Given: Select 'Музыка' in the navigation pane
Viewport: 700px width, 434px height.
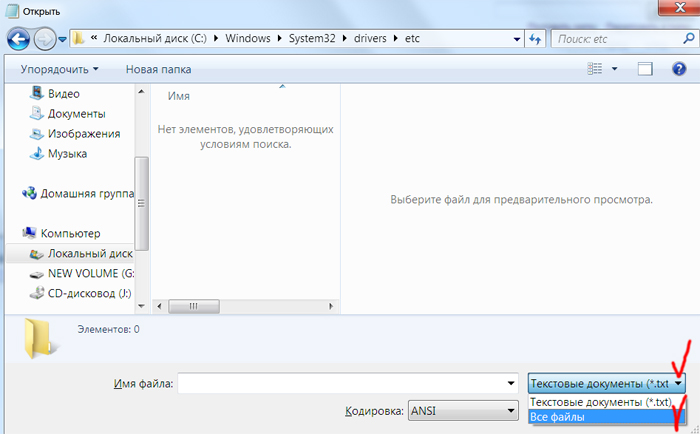Looking at the screenshot, I should pos(58,154).
